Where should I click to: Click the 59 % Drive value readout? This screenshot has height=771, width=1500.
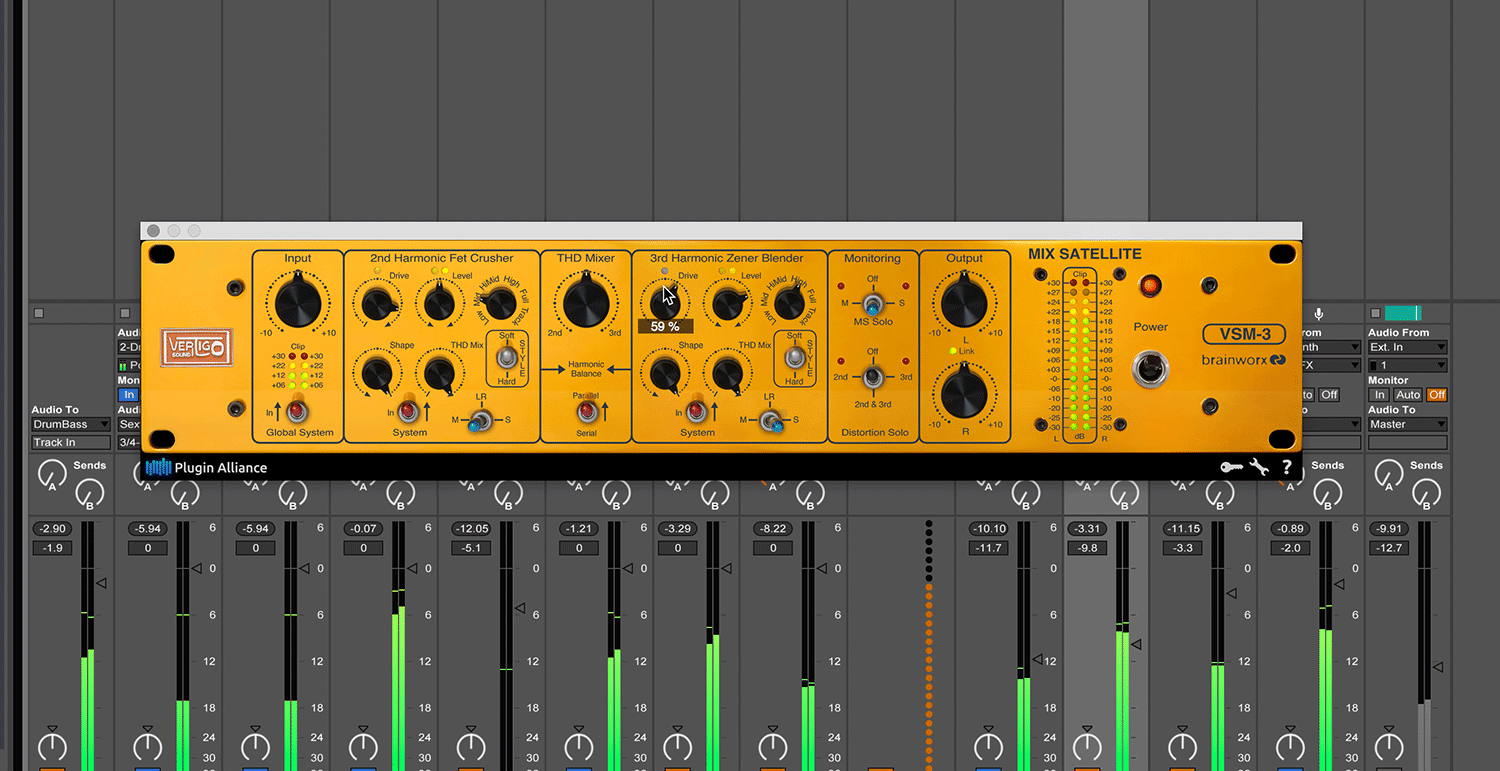coord(665,326)
